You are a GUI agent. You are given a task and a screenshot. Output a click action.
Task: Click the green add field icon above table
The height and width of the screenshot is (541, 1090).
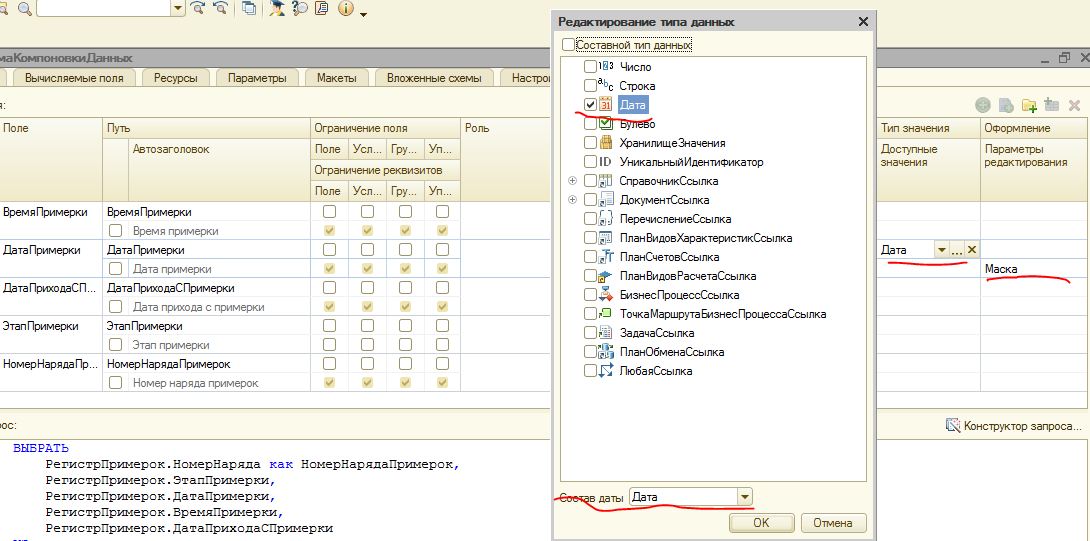982,105
